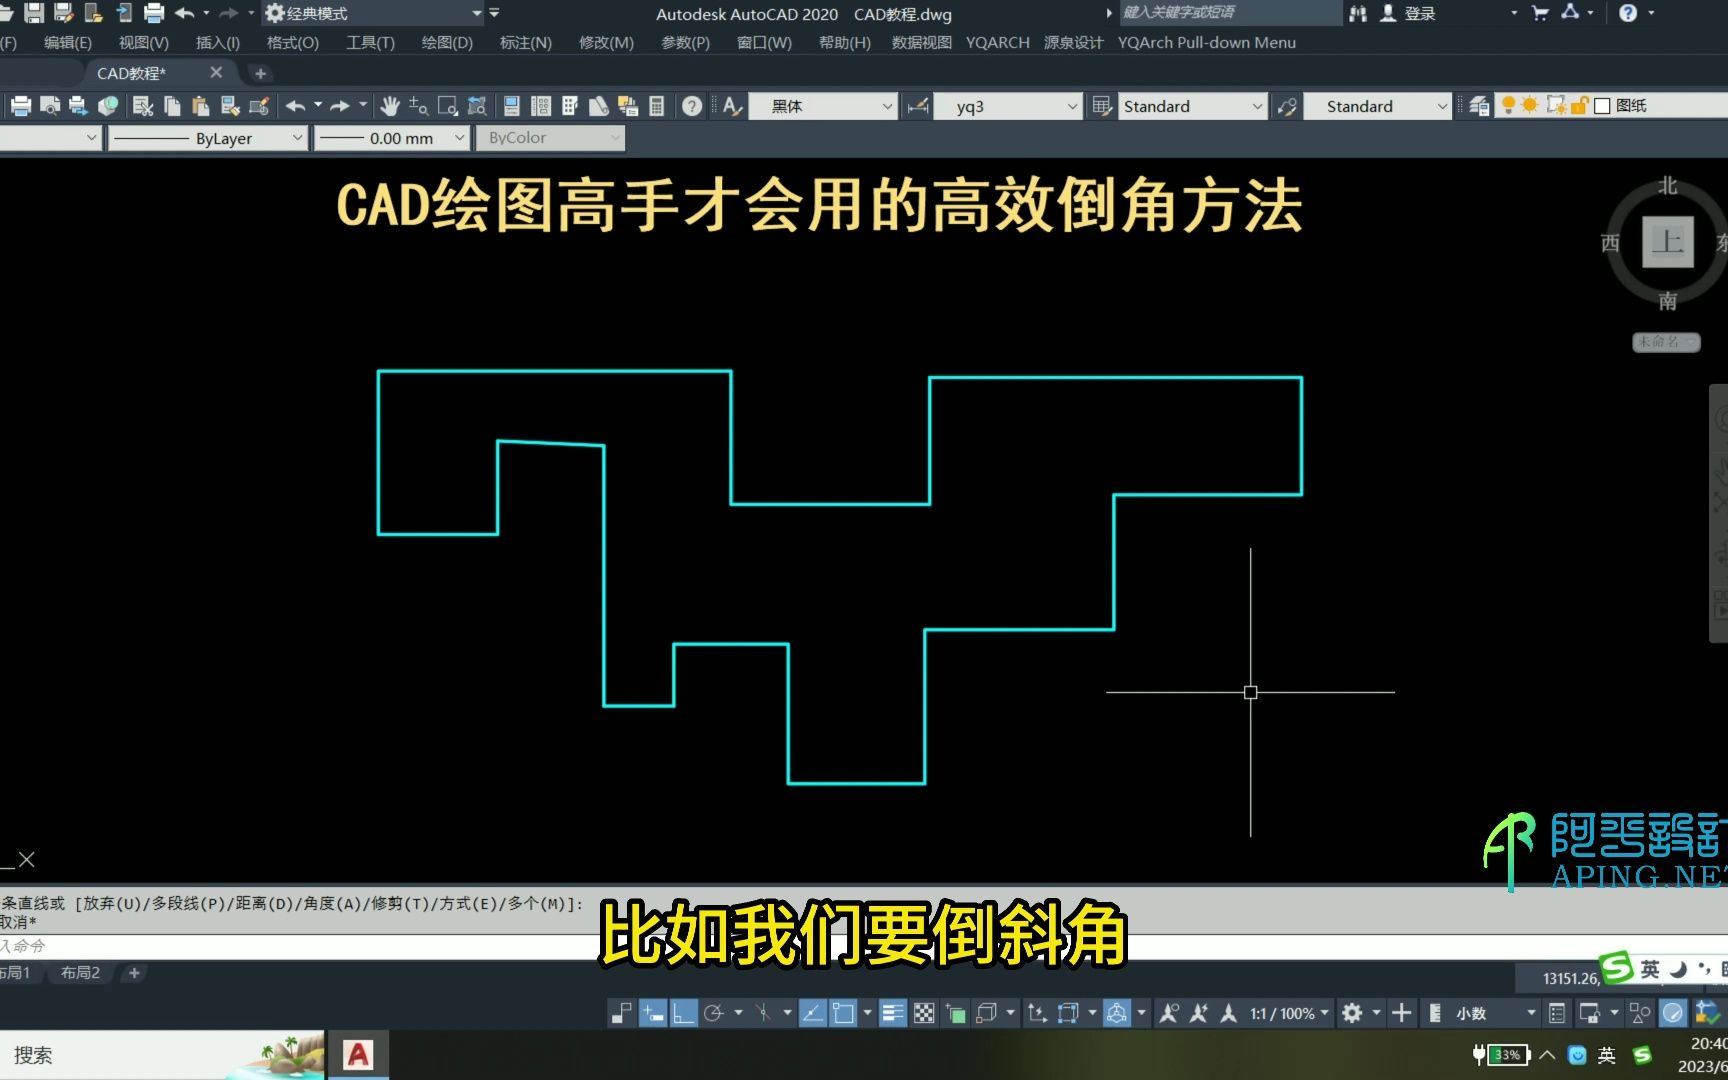Open the ByLayer linetype dropdown
Image resolution: width=1728 pixels, height=1080 pixels.
(207, 138)
